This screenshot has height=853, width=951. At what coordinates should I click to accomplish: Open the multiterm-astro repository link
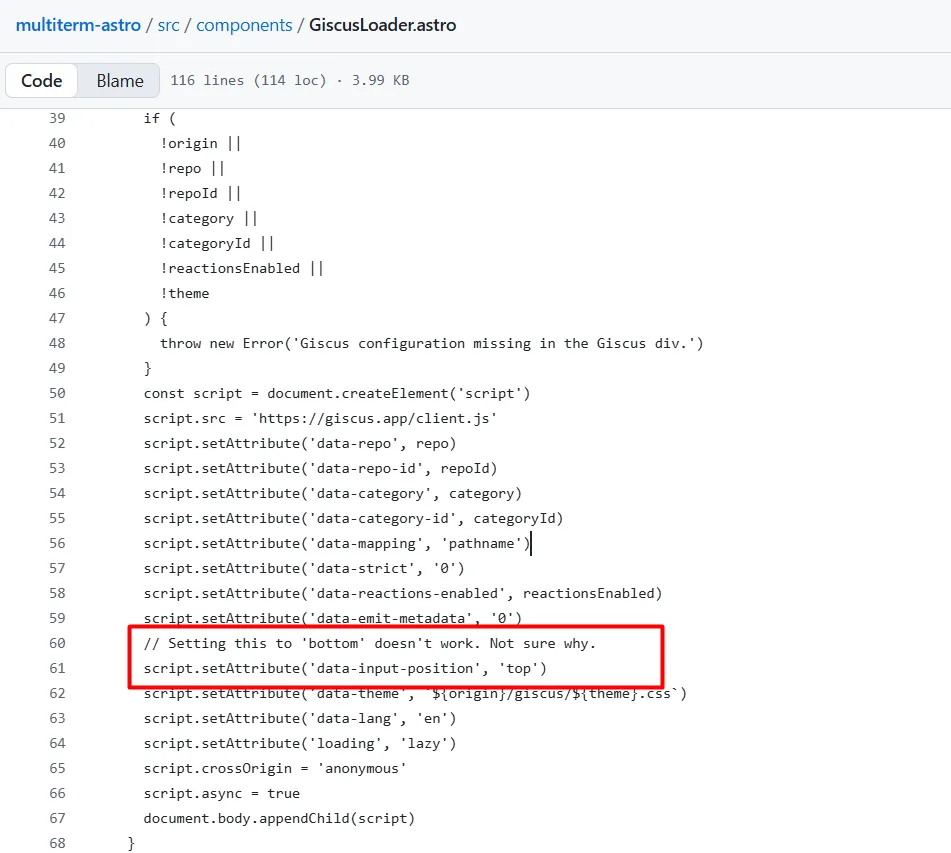click(x=78, y=25)
